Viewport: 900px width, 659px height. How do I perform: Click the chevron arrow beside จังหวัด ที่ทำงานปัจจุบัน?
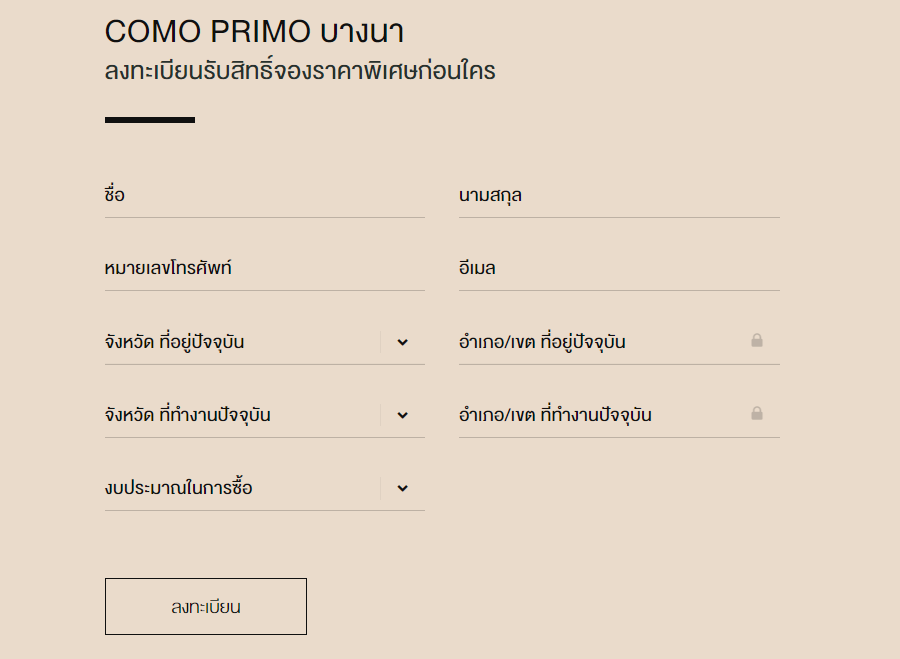click(x=402, y=415)
